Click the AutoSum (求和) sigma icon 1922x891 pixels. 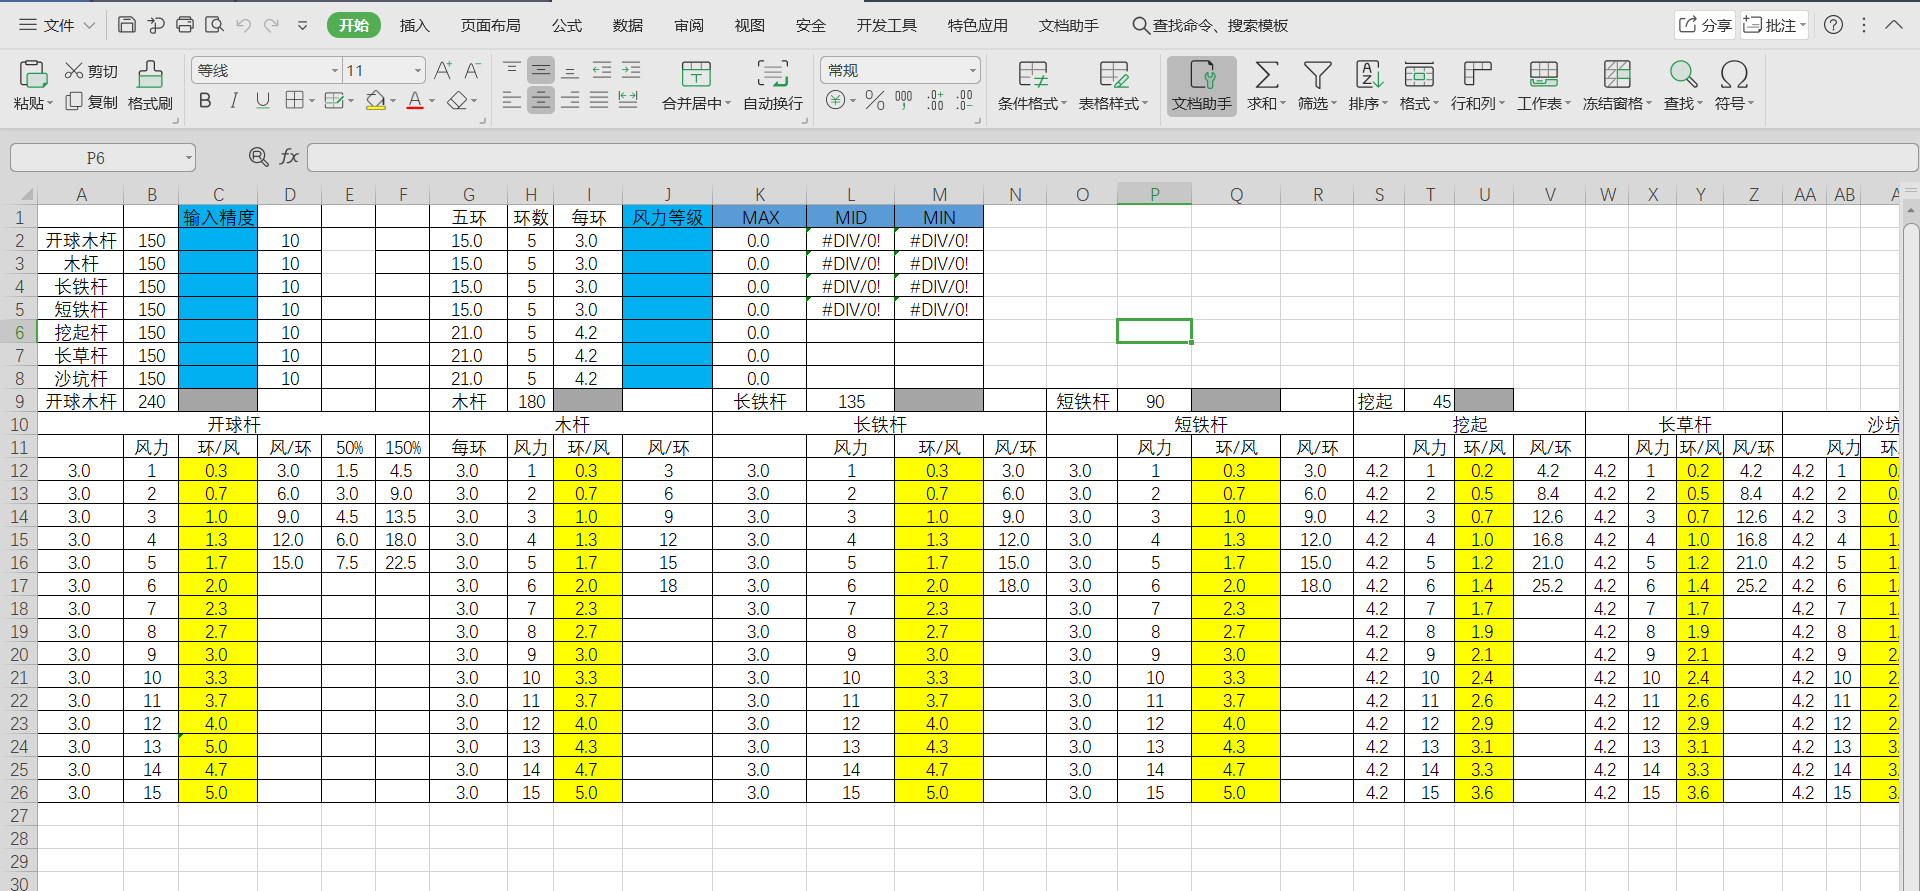[x=1266, y=75]
